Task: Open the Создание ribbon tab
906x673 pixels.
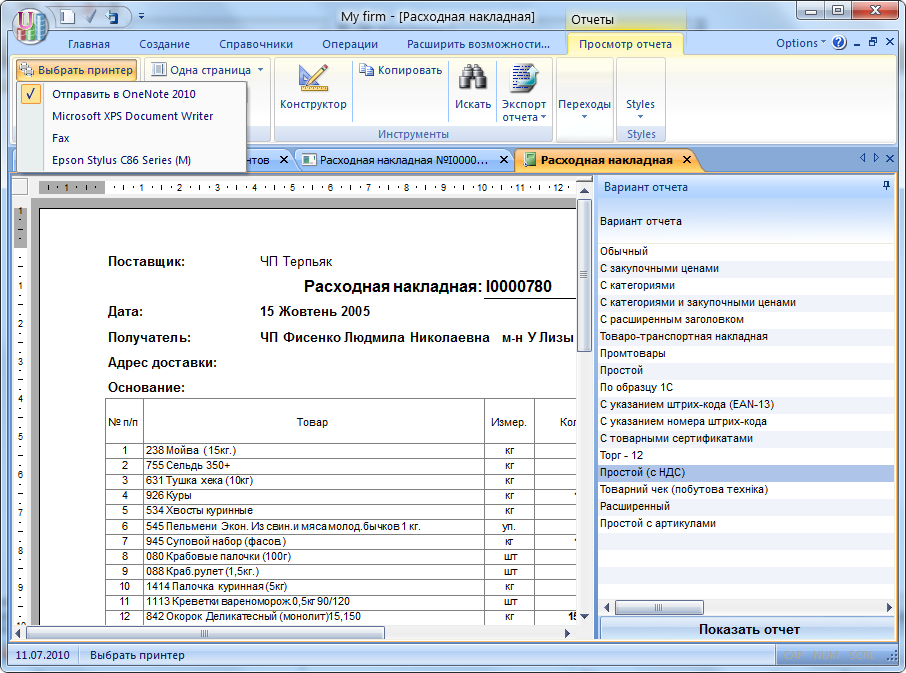Action: (x=164, y=44)
